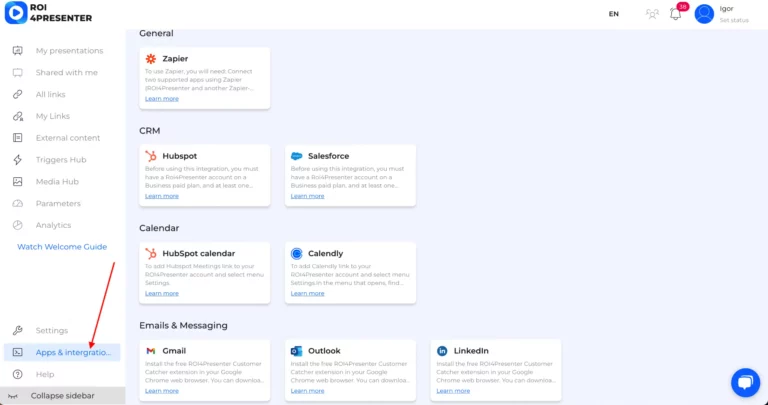
Task: Open Analytics in sidebar
Action: click(53, 225)
